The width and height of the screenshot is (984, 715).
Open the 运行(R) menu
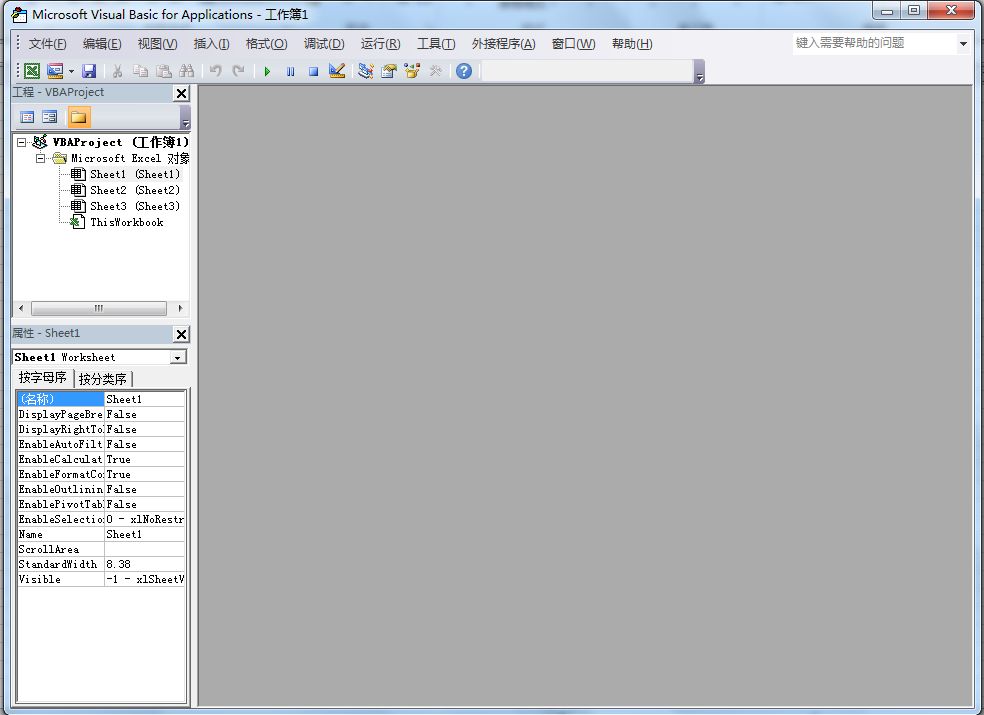click(x=380, y=44)
